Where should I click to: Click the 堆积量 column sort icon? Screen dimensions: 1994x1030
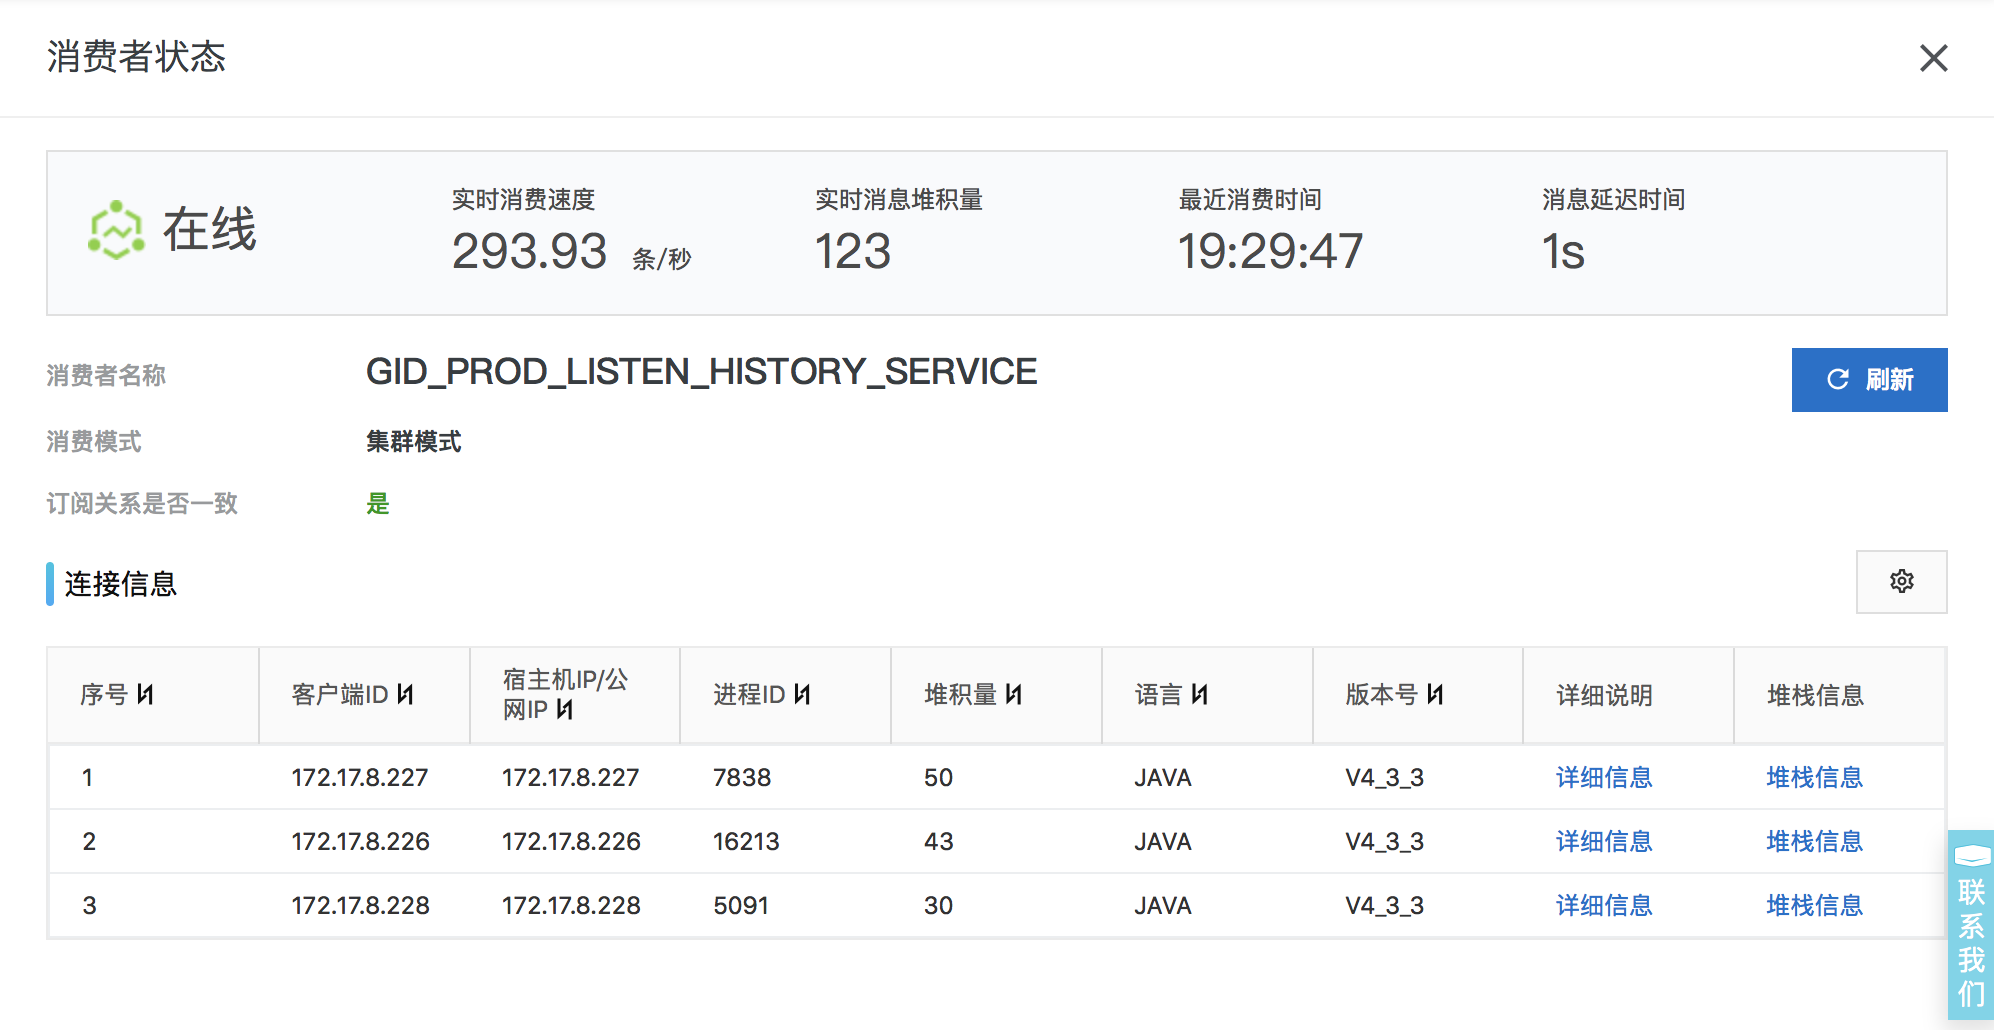[1014, 694]
